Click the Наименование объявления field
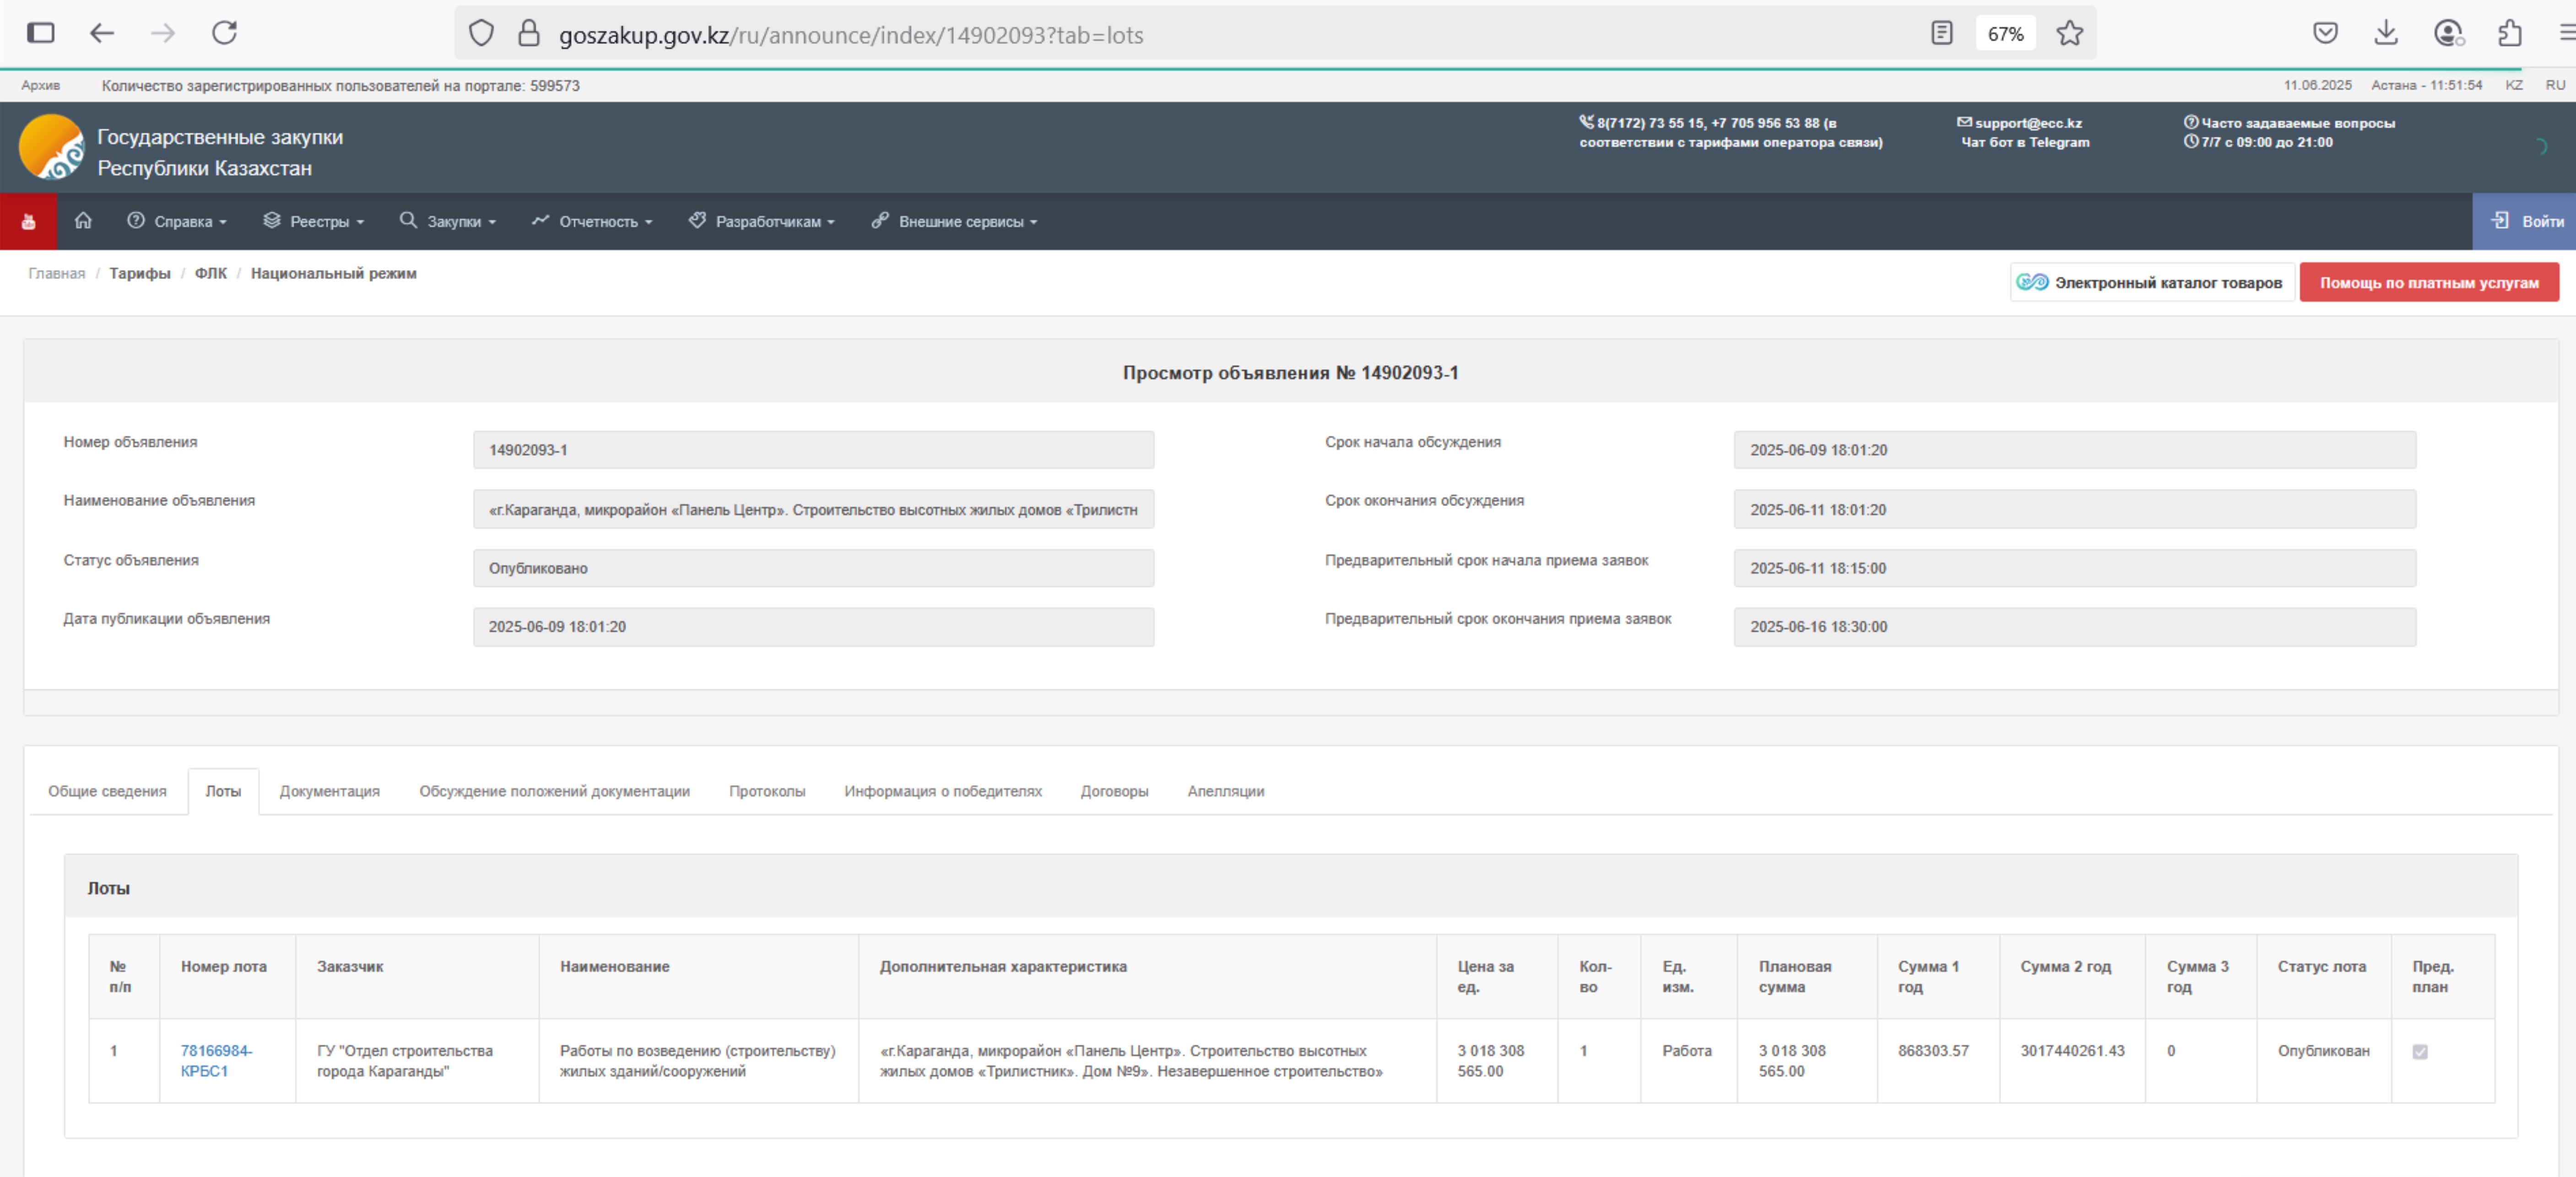 813,509
